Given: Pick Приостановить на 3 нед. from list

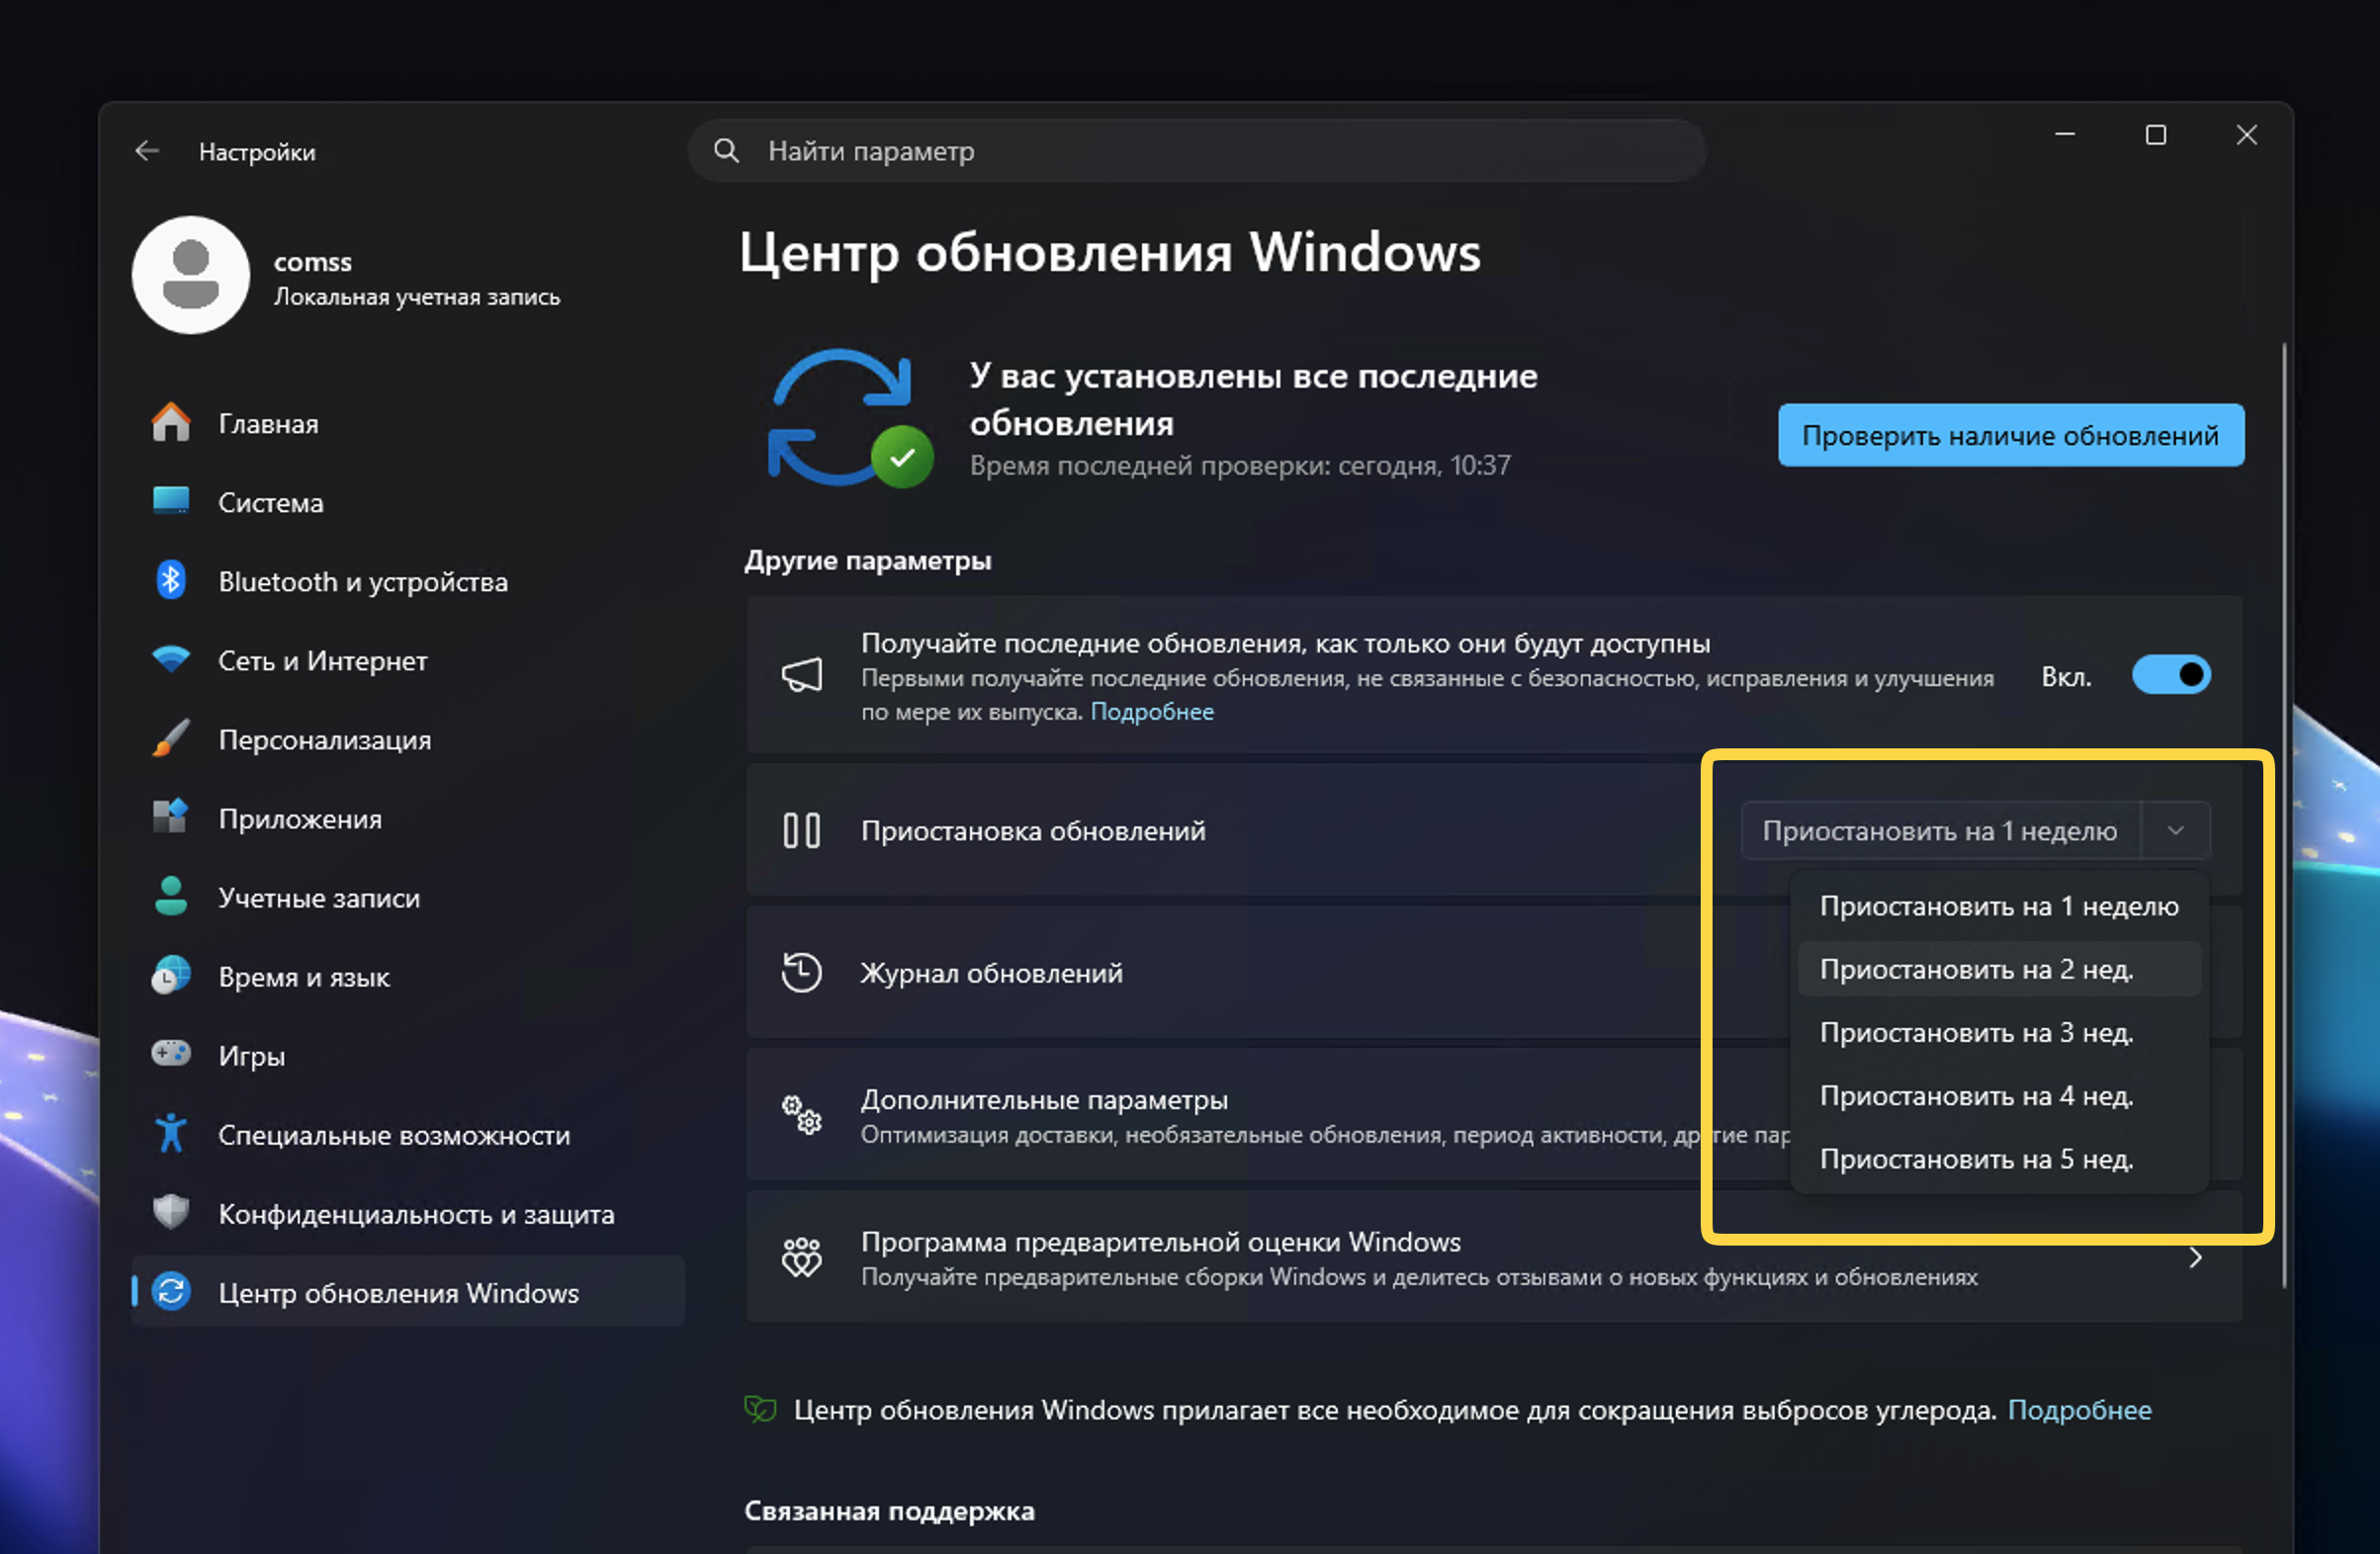Looking at the screenshot, I should (1976, 1032).
